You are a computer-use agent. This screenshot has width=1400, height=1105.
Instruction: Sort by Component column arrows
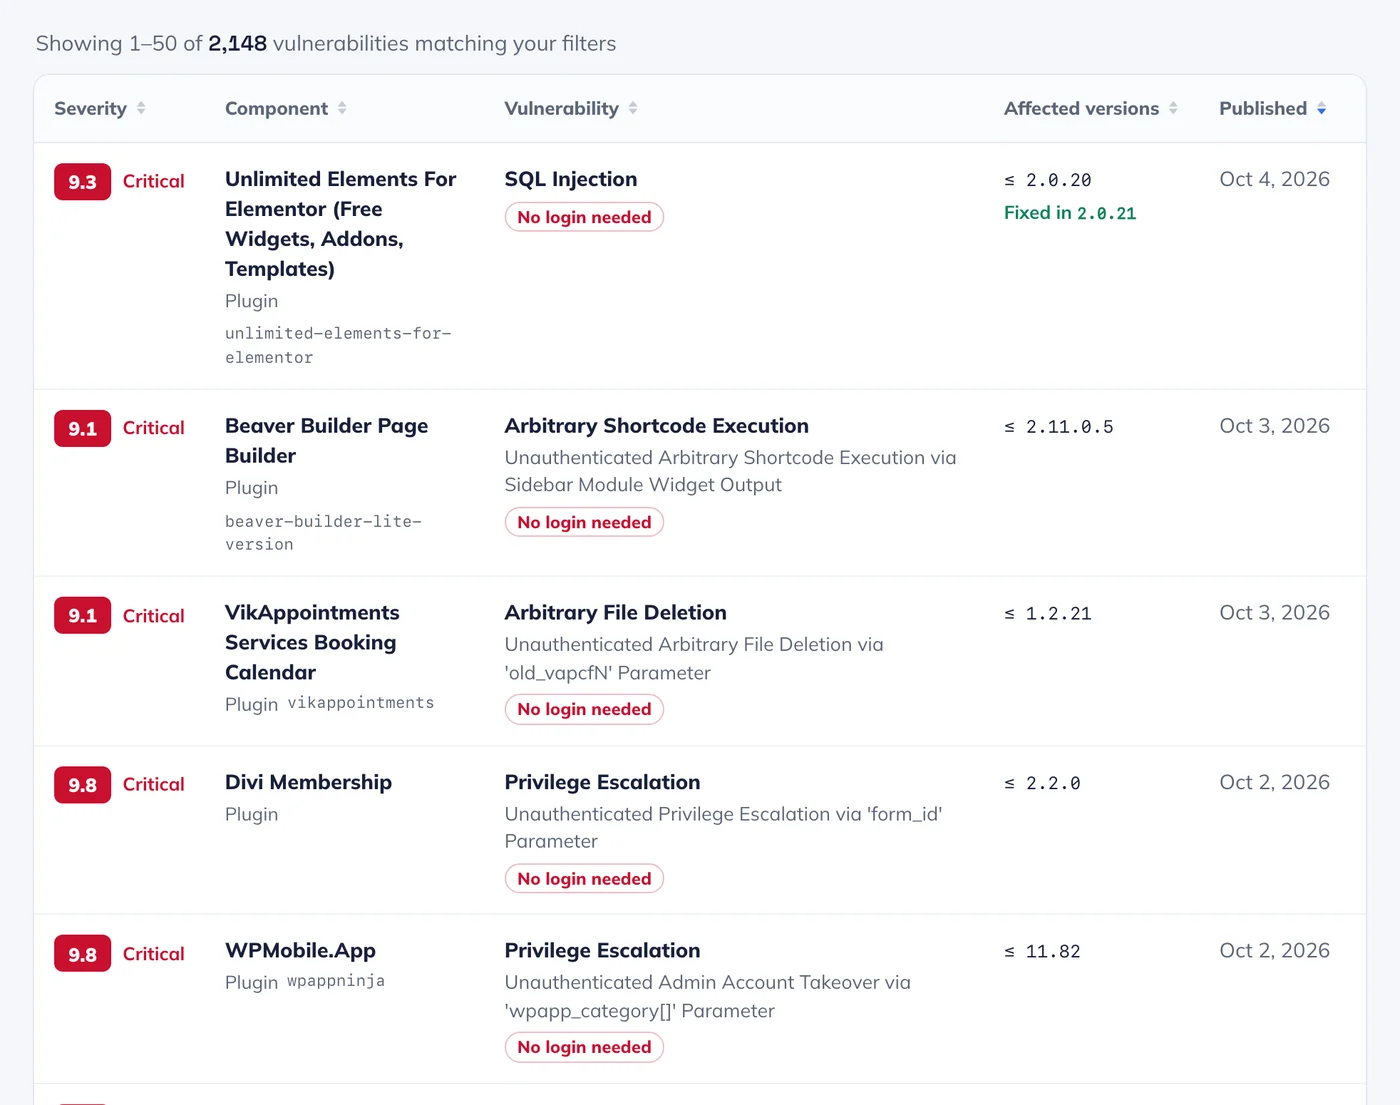point(342,108)
